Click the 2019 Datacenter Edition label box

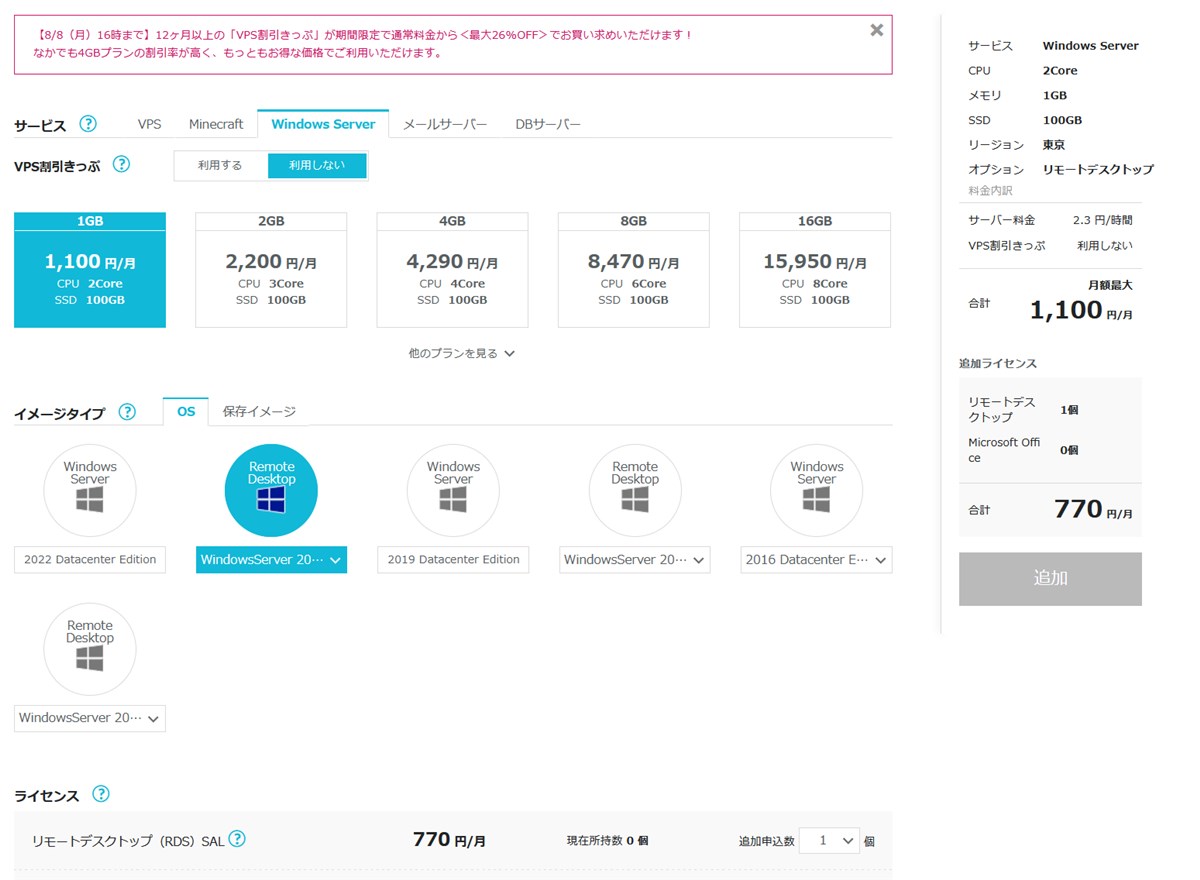pos(453,560)
